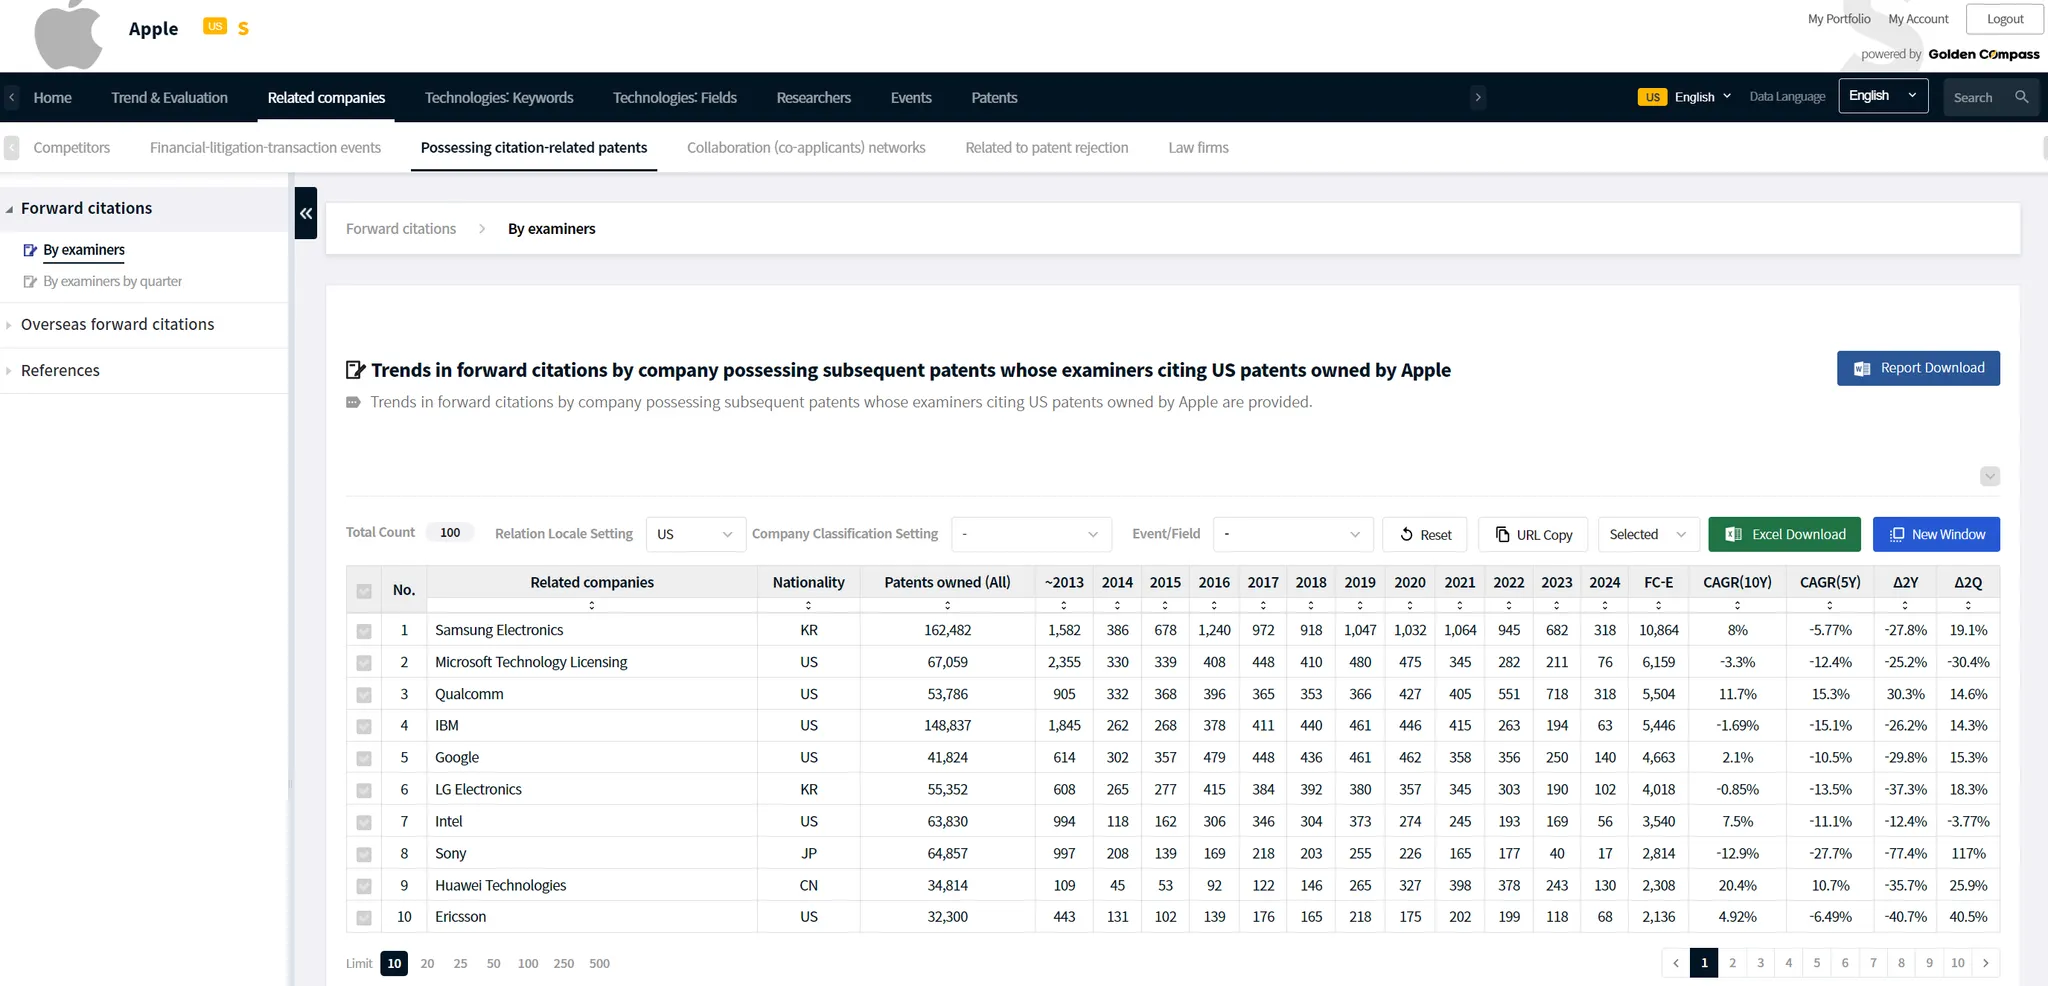
Task: Open the Relation Locale Setting dropdown
Action: coord(696,534)
